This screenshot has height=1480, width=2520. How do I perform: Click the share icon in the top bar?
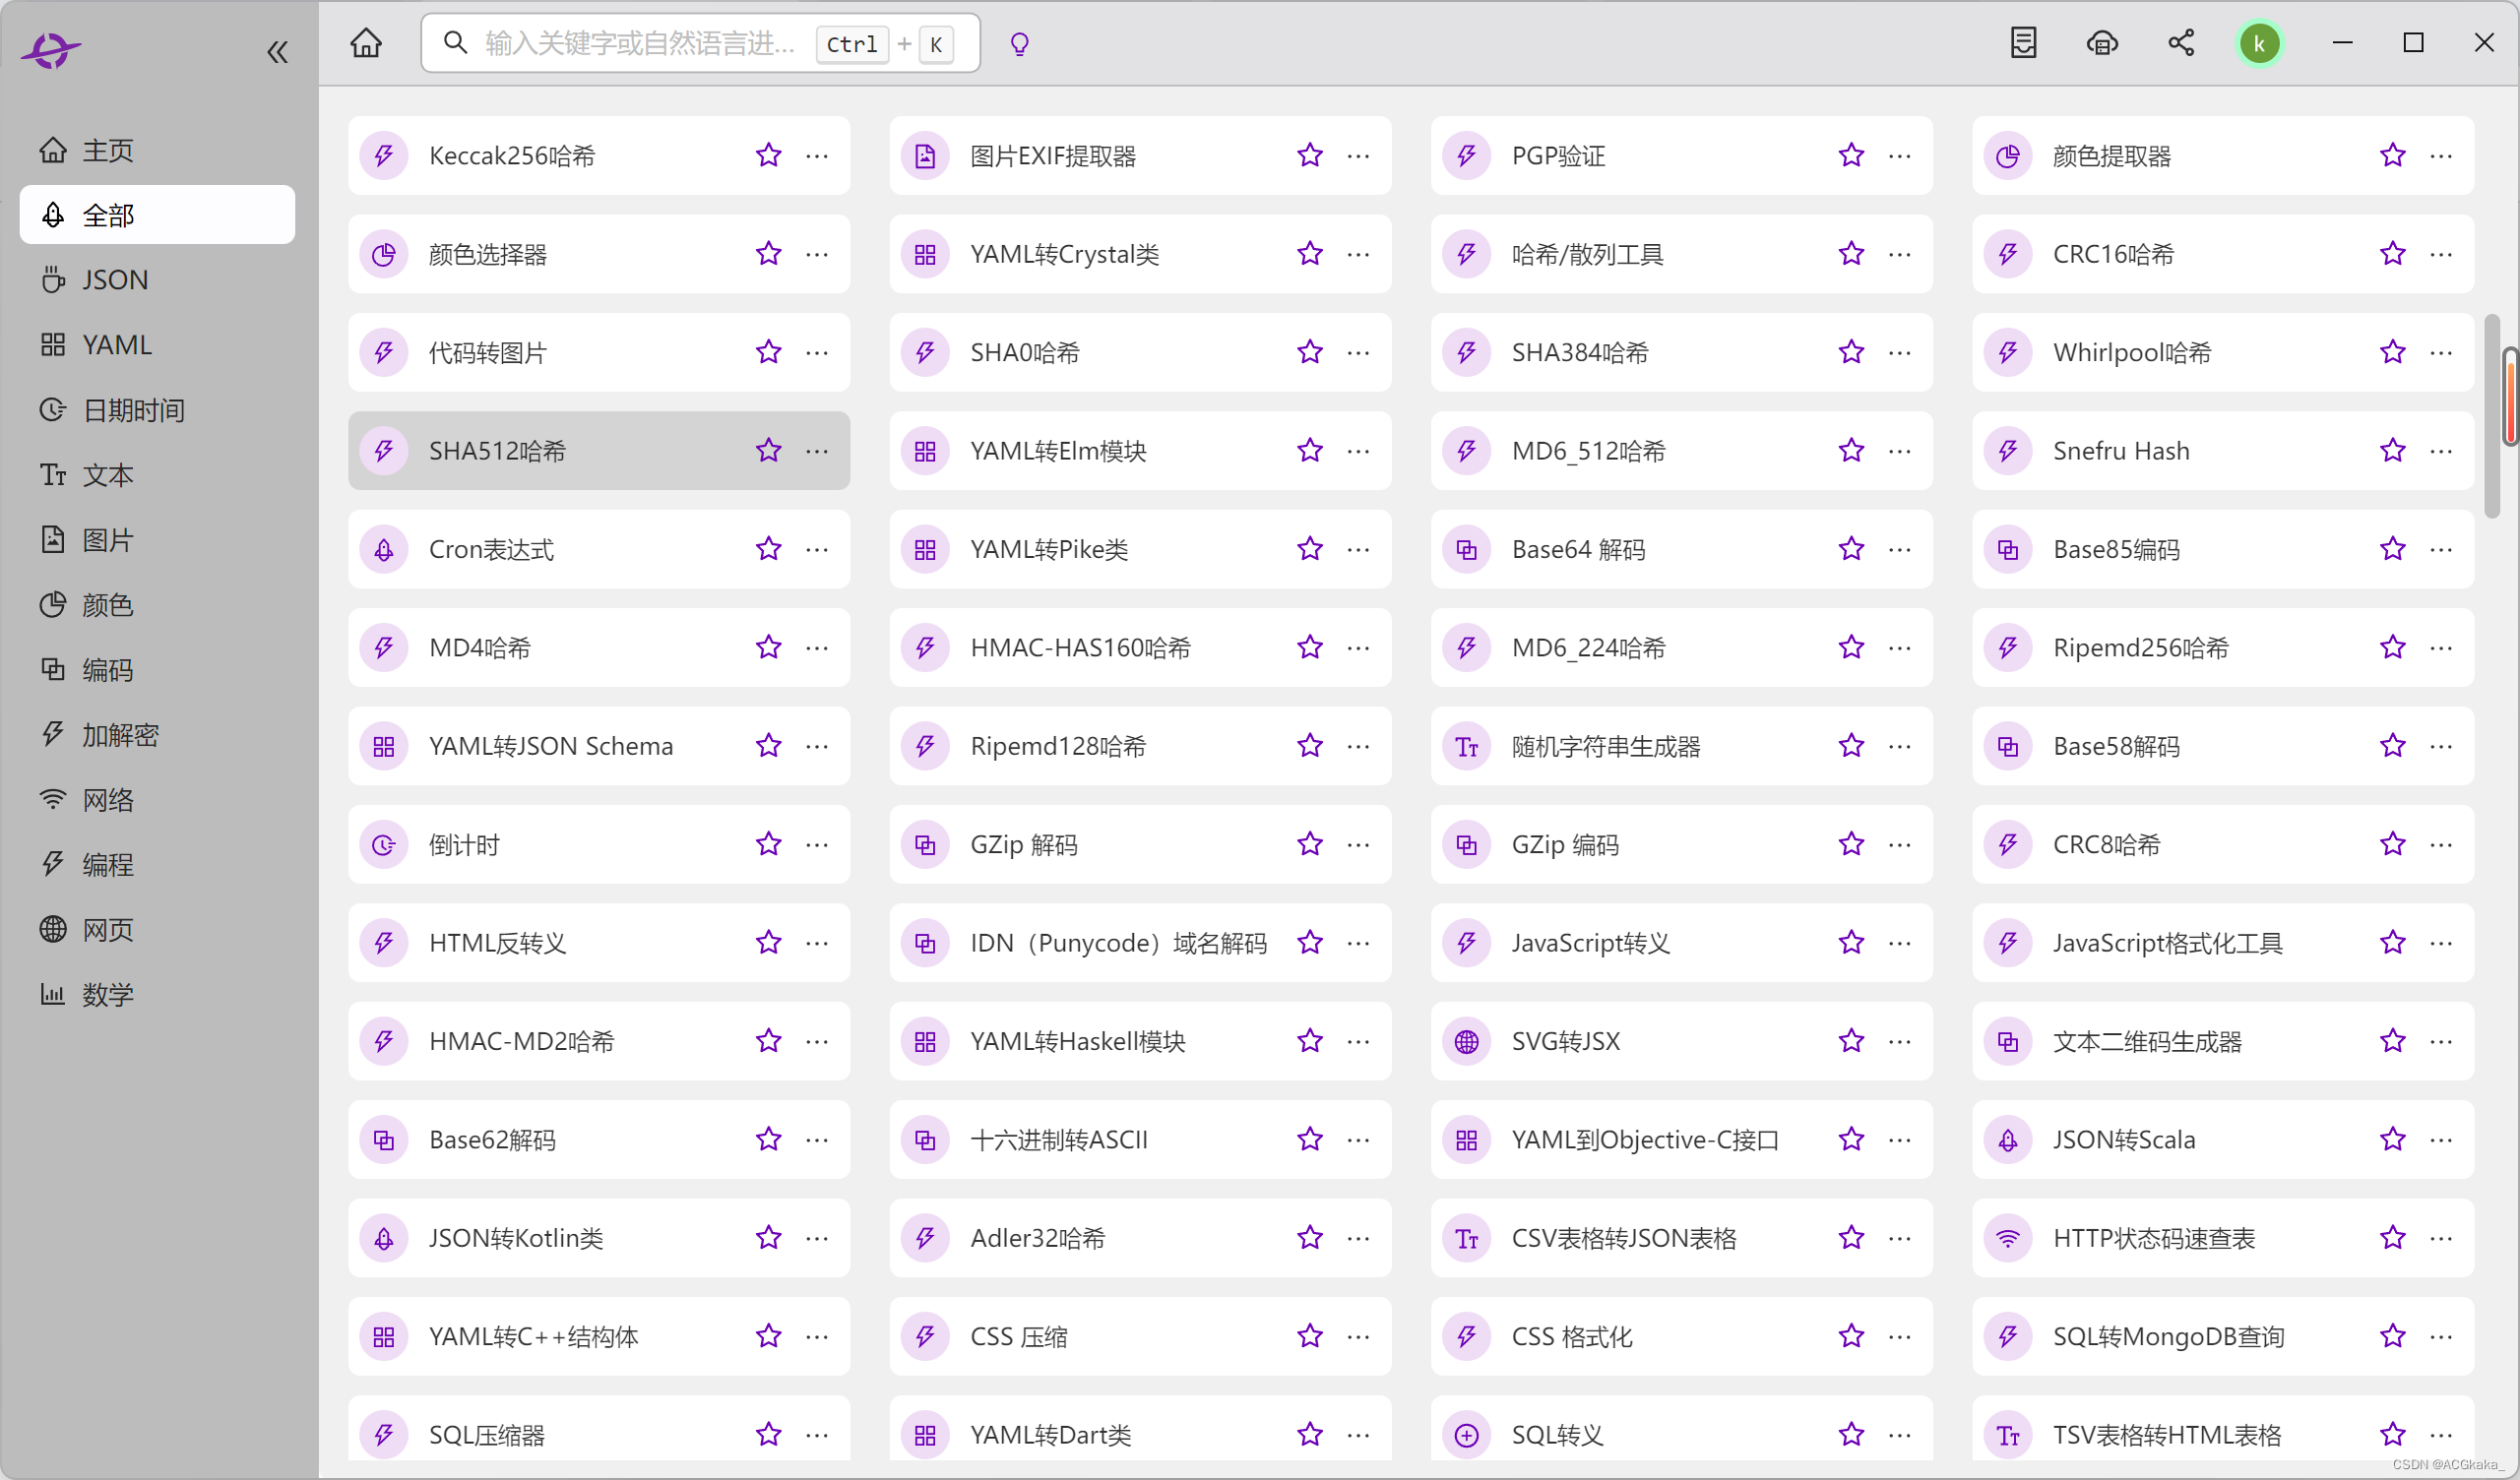tap(2181, 43)
